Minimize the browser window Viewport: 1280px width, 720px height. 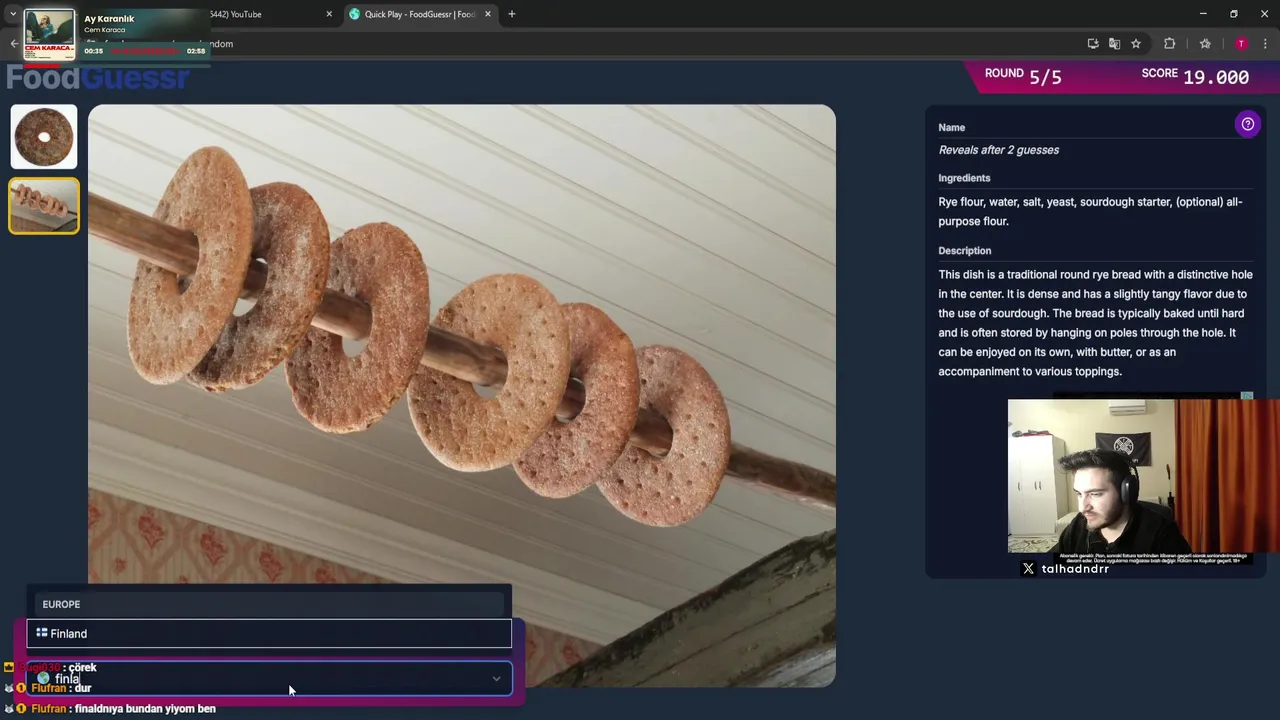pyautogui.click(x=1203, y=14)
